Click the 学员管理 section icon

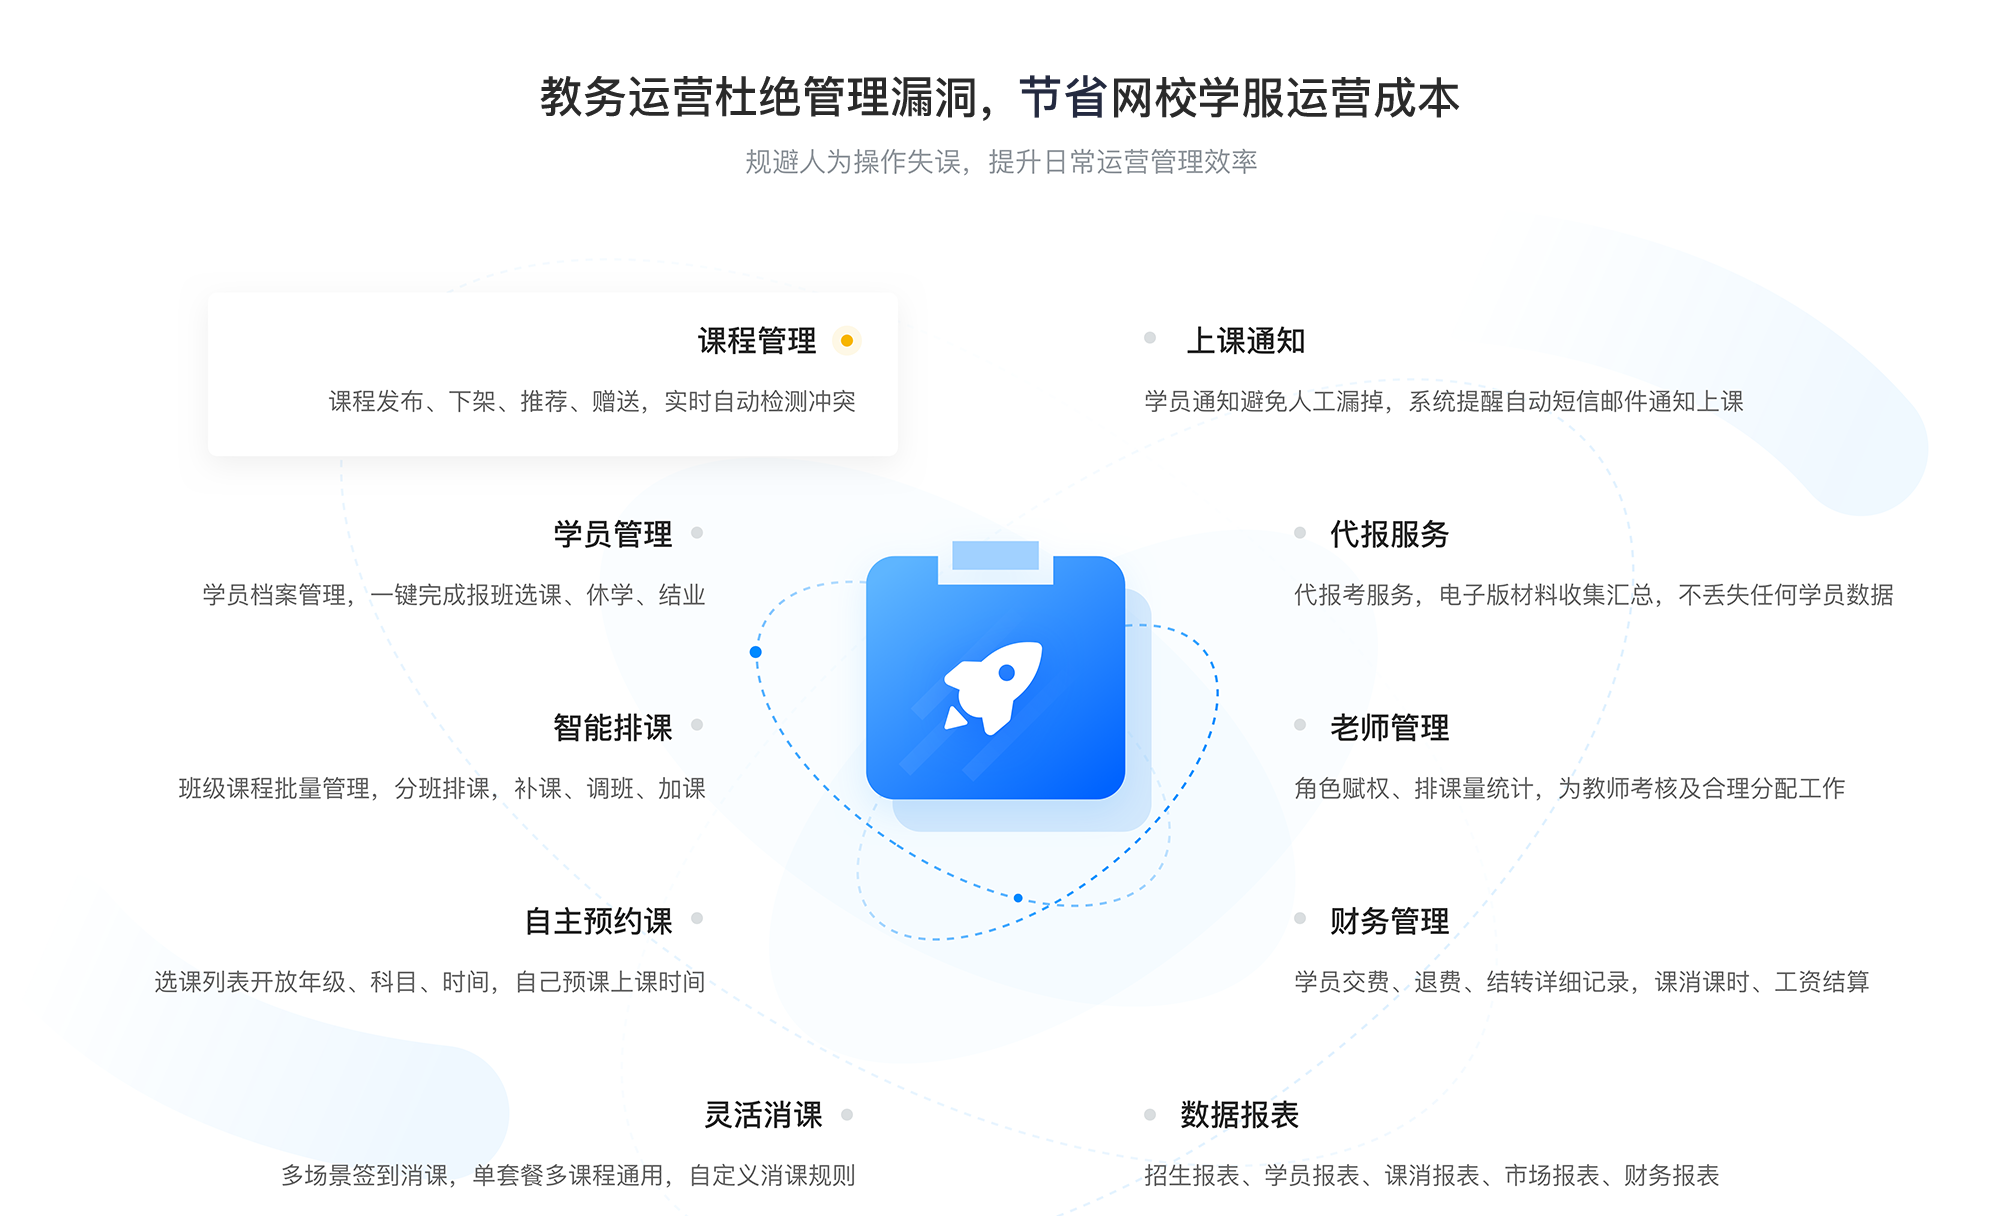[726, 529]
